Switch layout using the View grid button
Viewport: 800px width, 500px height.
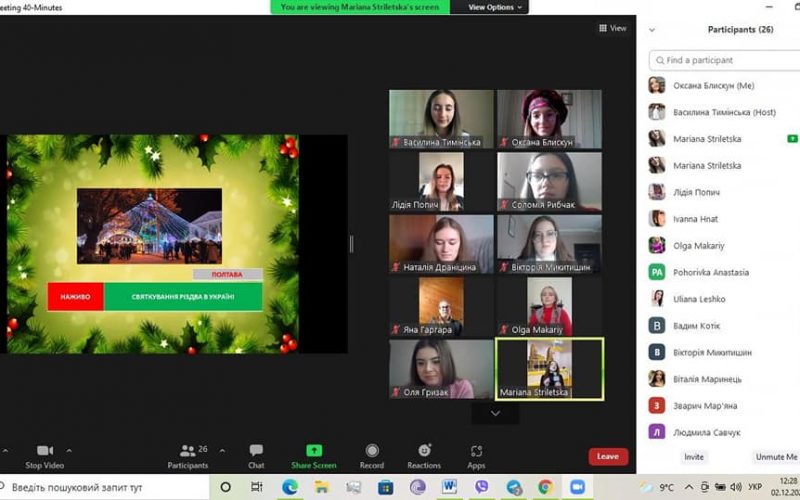pos(612,28)
